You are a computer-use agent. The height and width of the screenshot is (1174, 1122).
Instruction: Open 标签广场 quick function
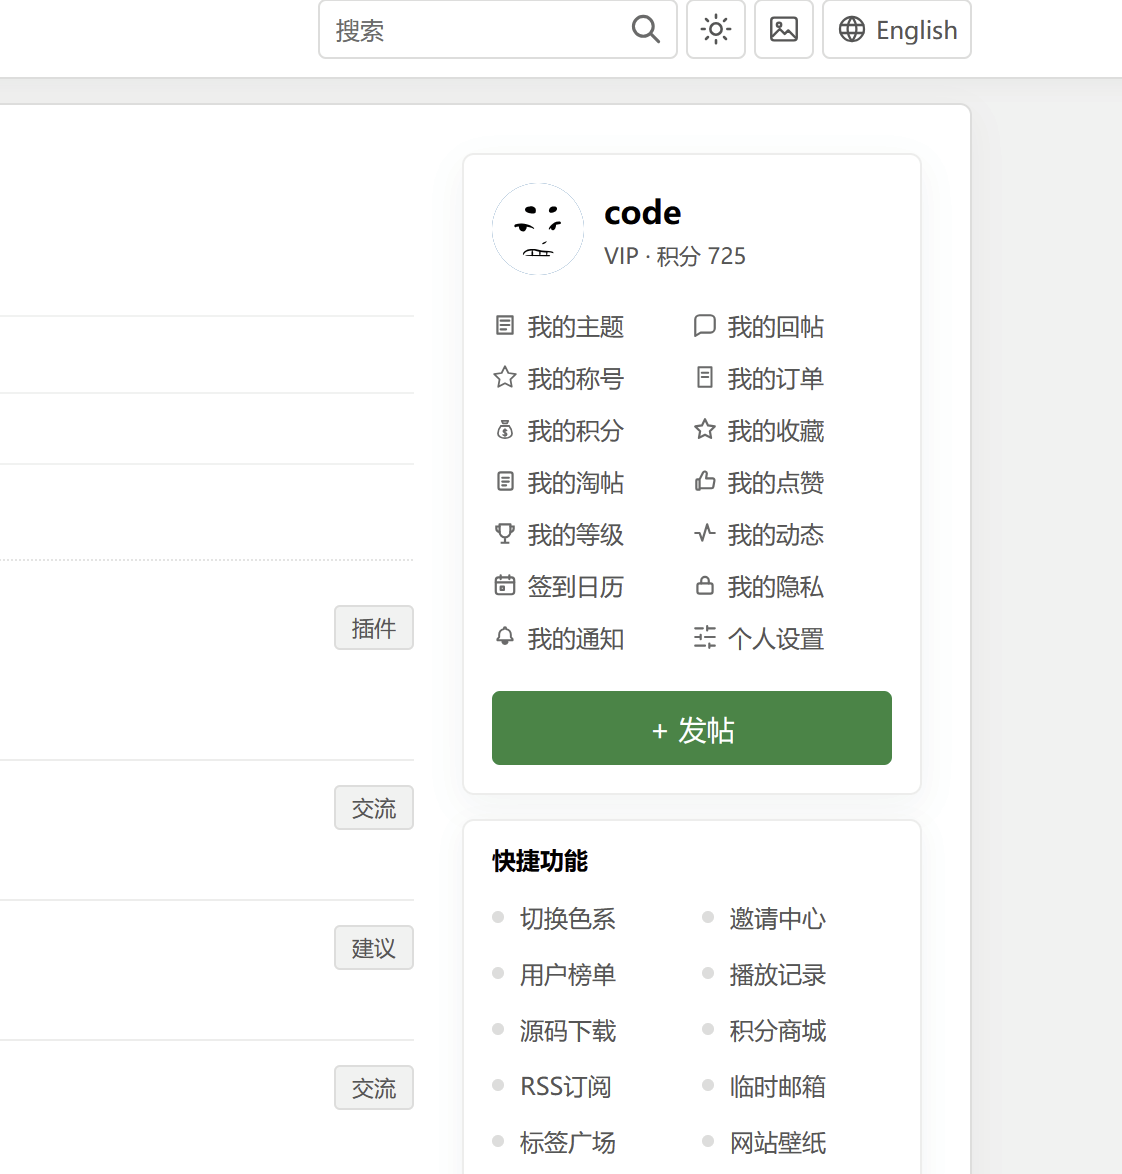(x=568, y=1143)
